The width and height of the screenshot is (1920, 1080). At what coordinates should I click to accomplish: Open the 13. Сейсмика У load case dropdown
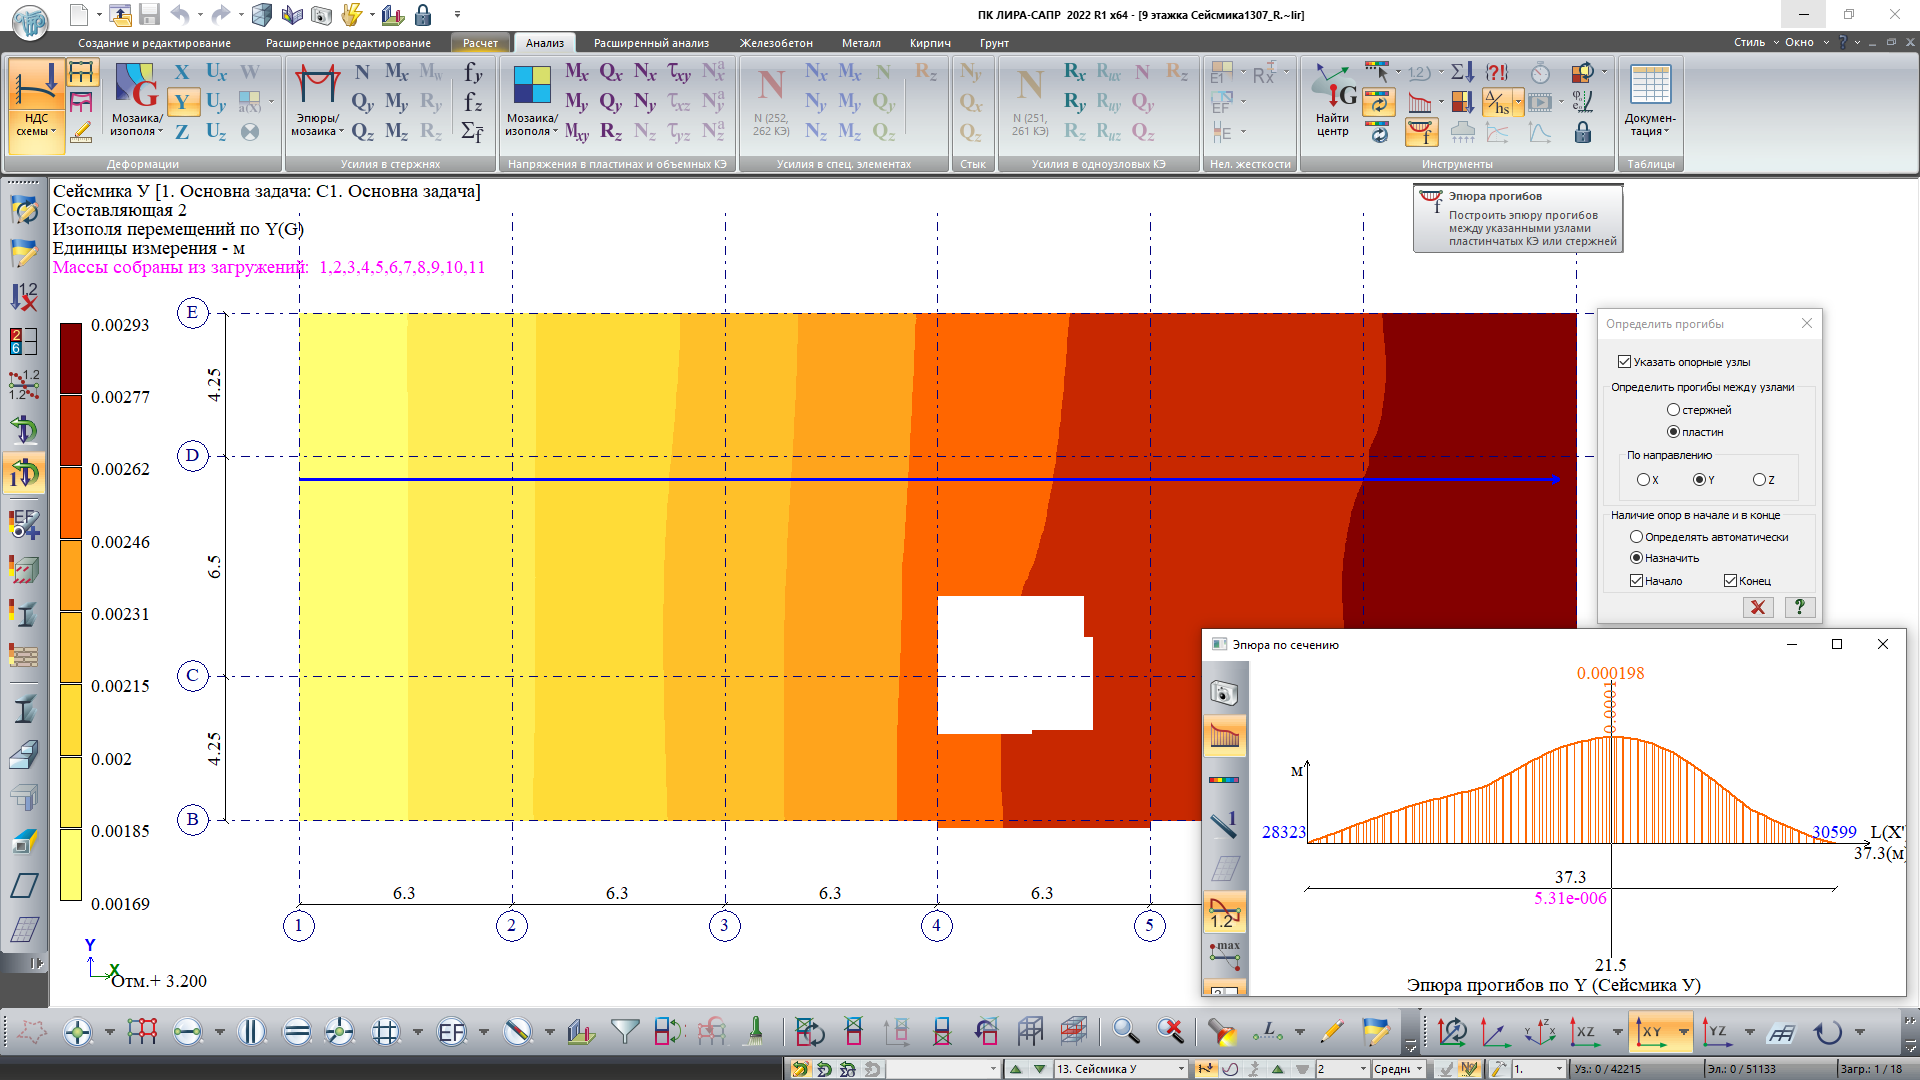[1180, 1069]
